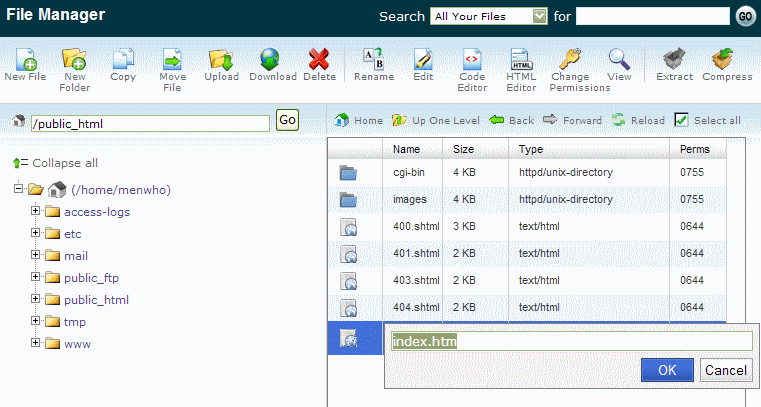Click Collapse all in folder tree
The height and width of the screenshot is (407, 761).
(x=55, y=163)
